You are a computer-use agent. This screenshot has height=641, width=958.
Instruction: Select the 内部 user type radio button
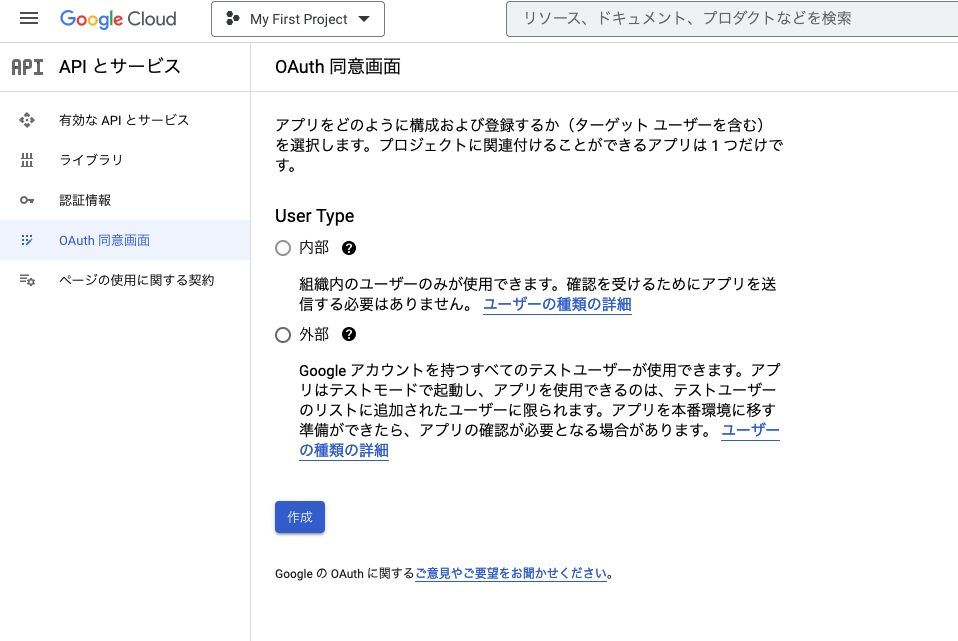coord(282,247)
